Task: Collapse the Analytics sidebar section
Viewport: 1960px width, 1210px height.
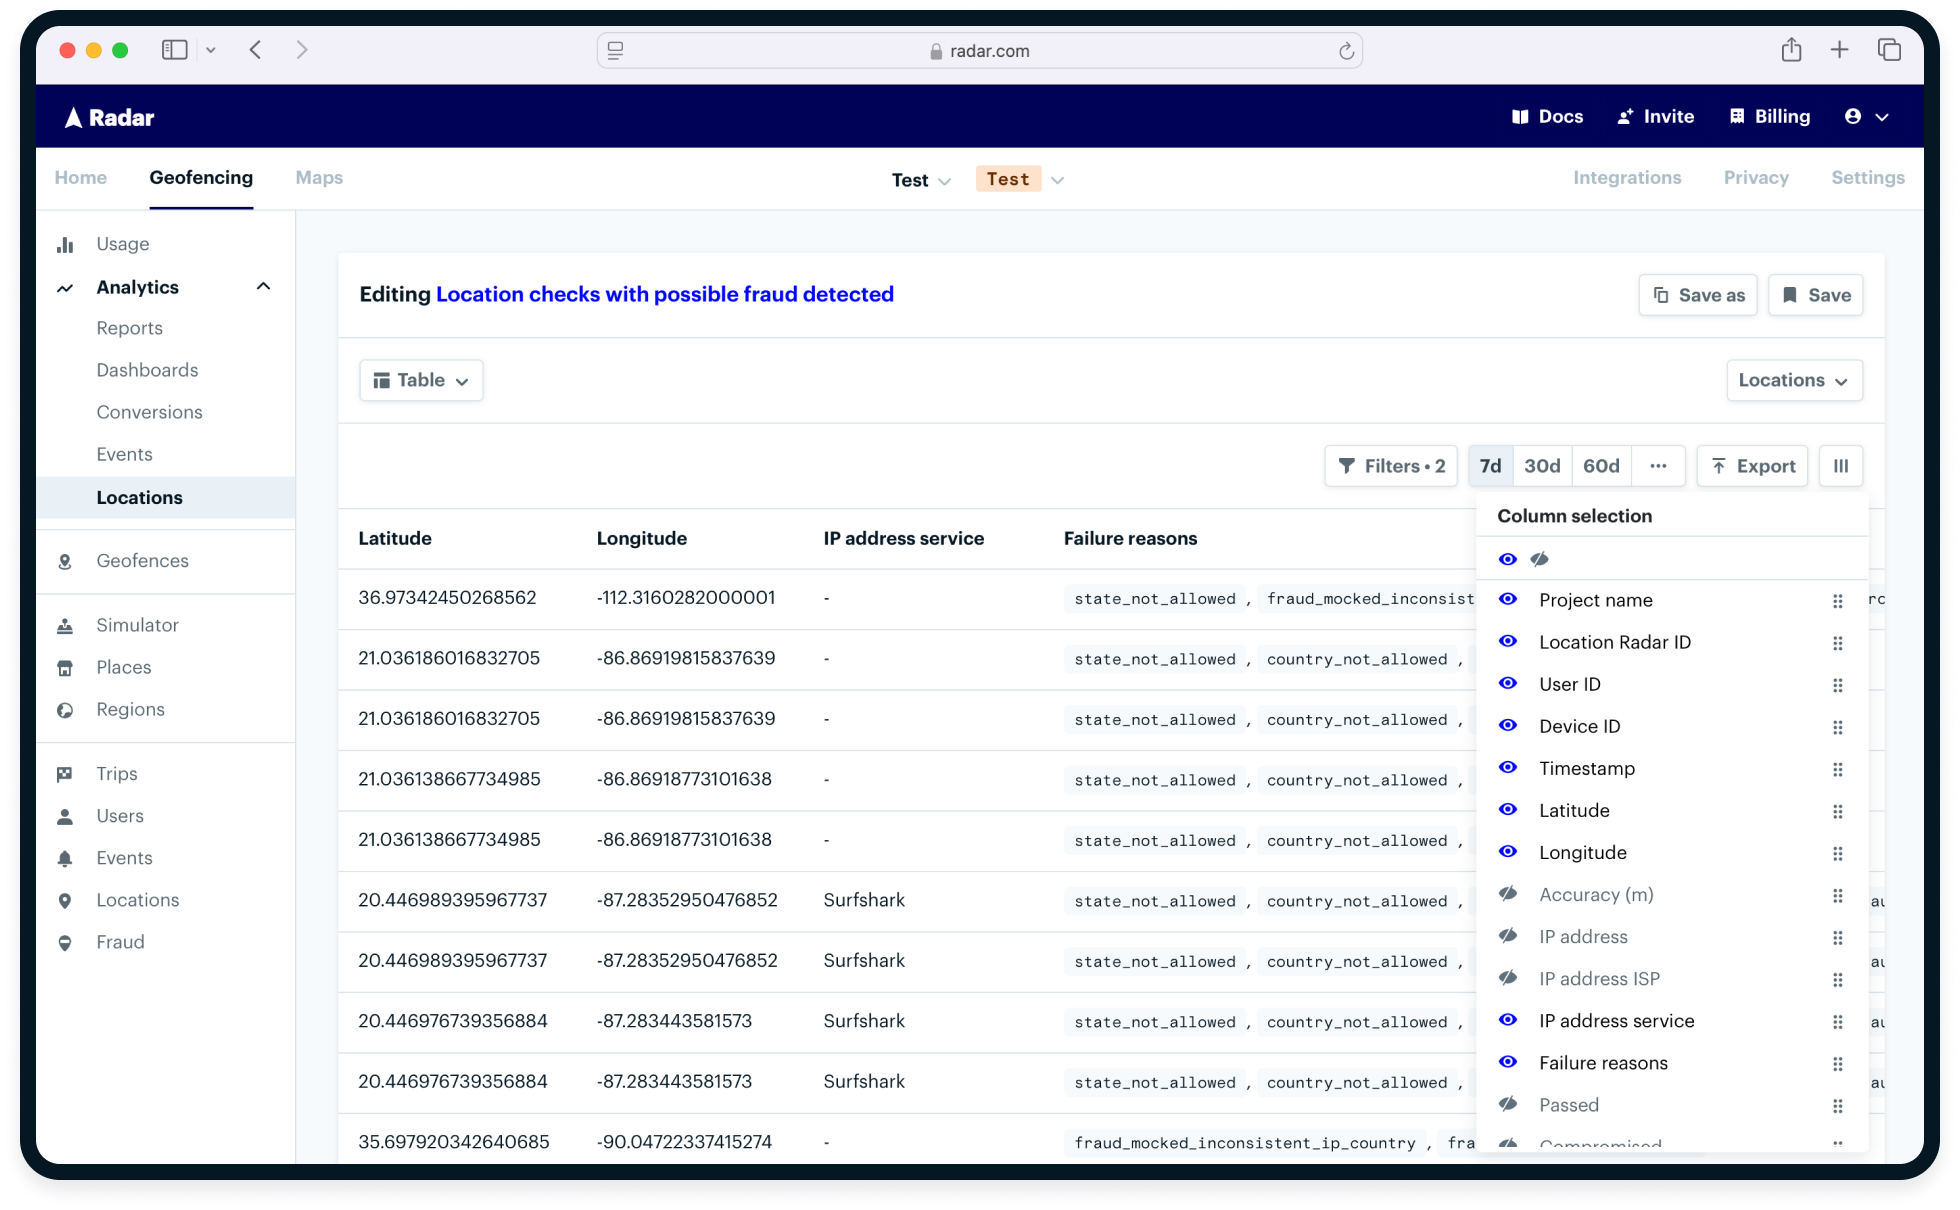Action: [263, 287]
